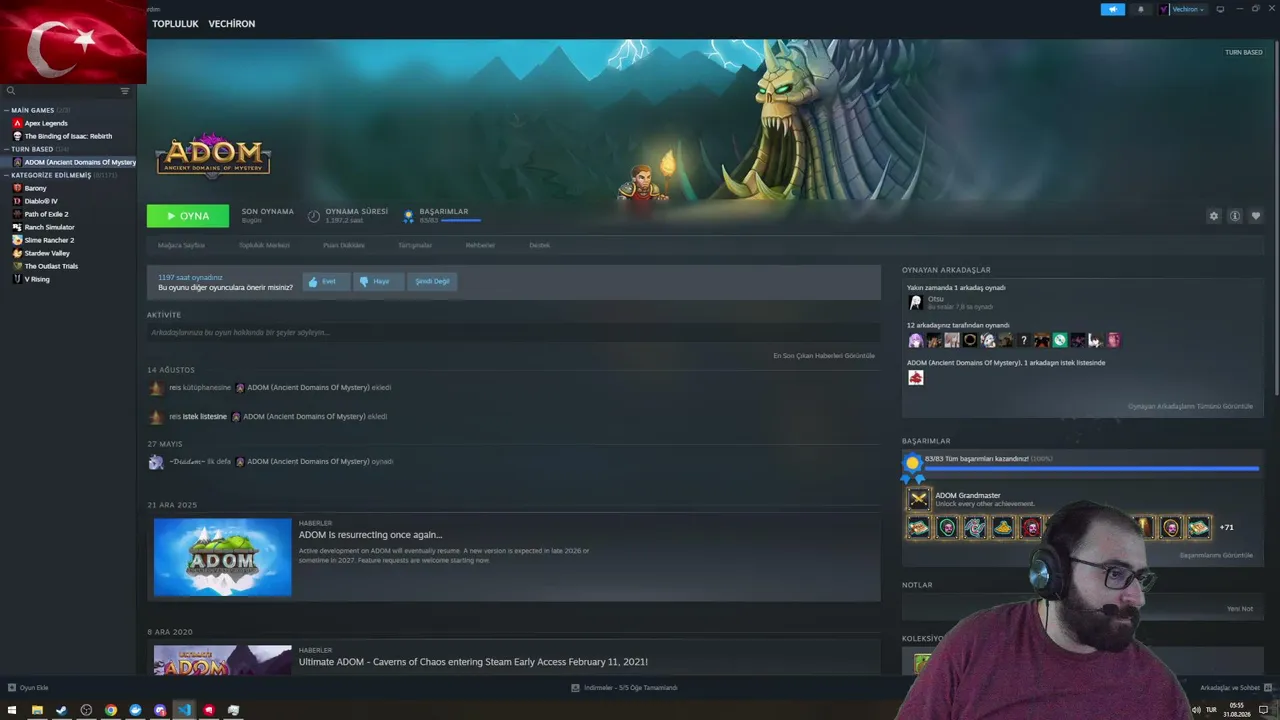Open the Windows Start menu
This screenshot has width=1280, height=720.
[12, 710]
